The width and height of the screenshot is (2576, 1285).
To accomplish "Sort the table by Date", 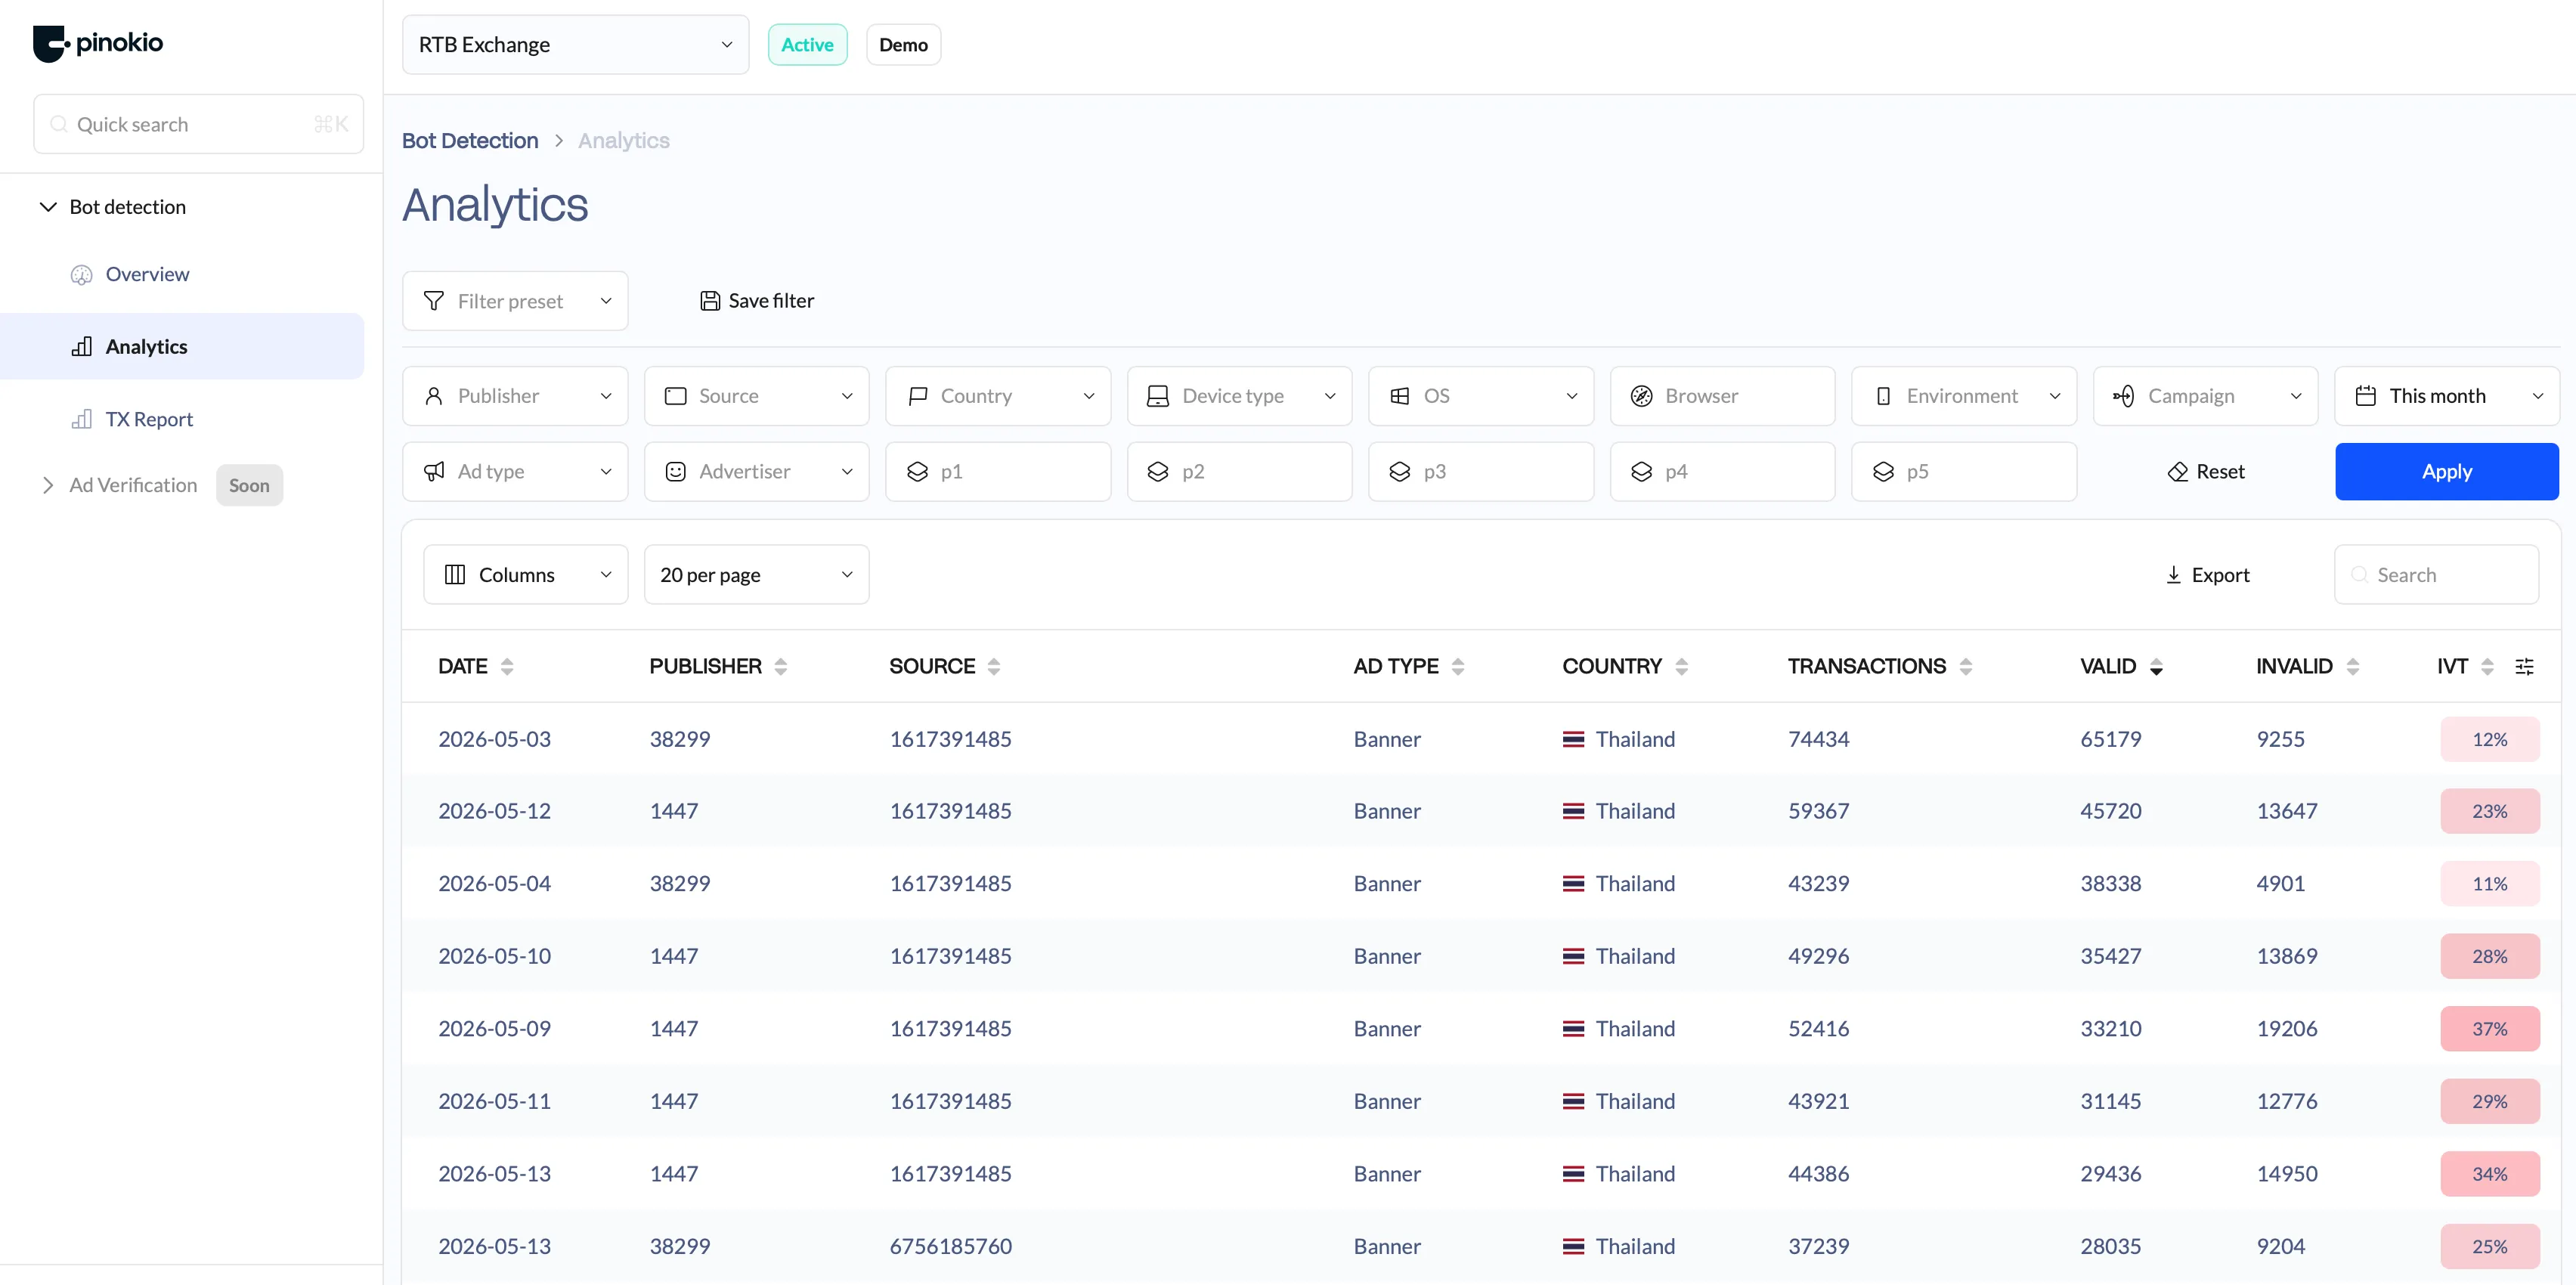I will (x=507, y=667).
